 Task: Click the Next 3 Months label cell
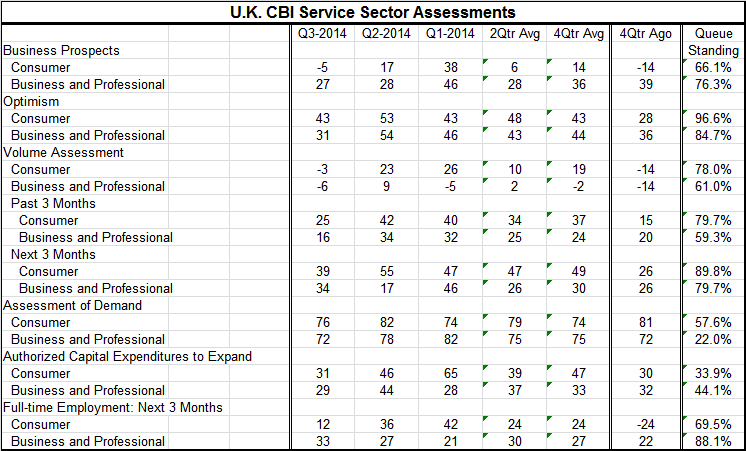[53, 254]
